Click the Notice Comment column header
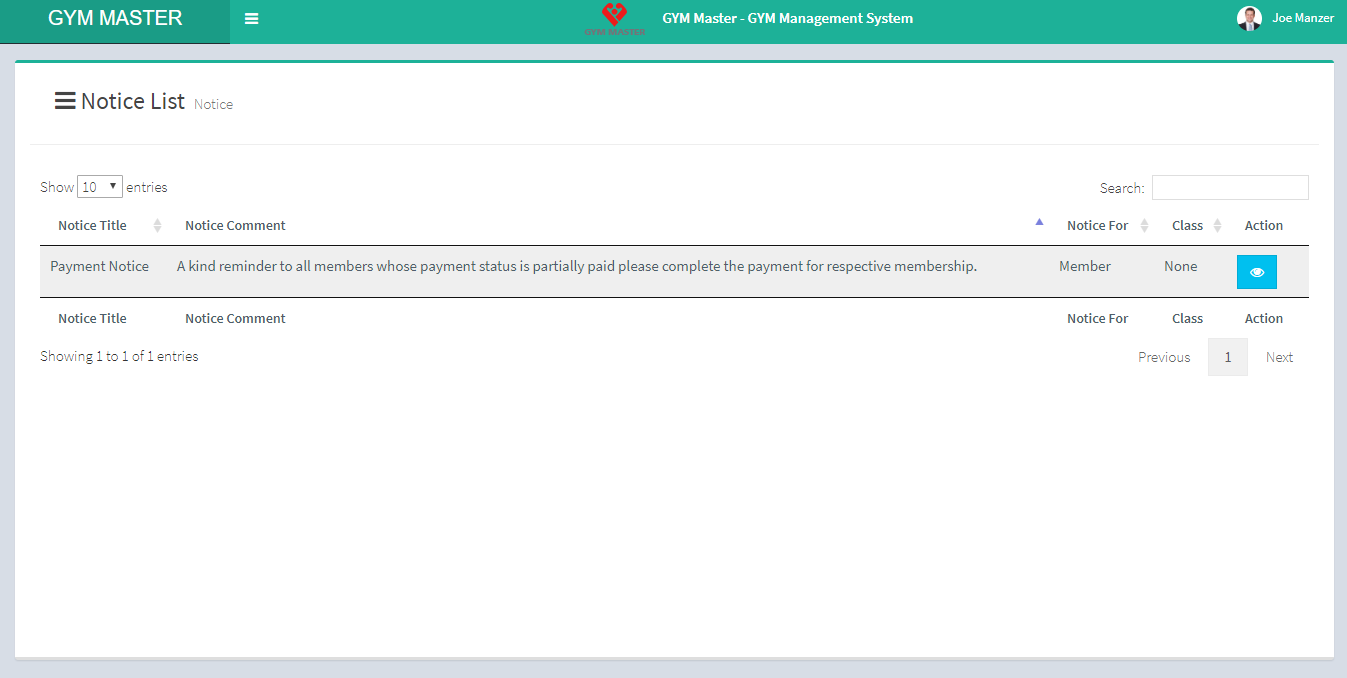1347x678 pixels. (235, 226)
